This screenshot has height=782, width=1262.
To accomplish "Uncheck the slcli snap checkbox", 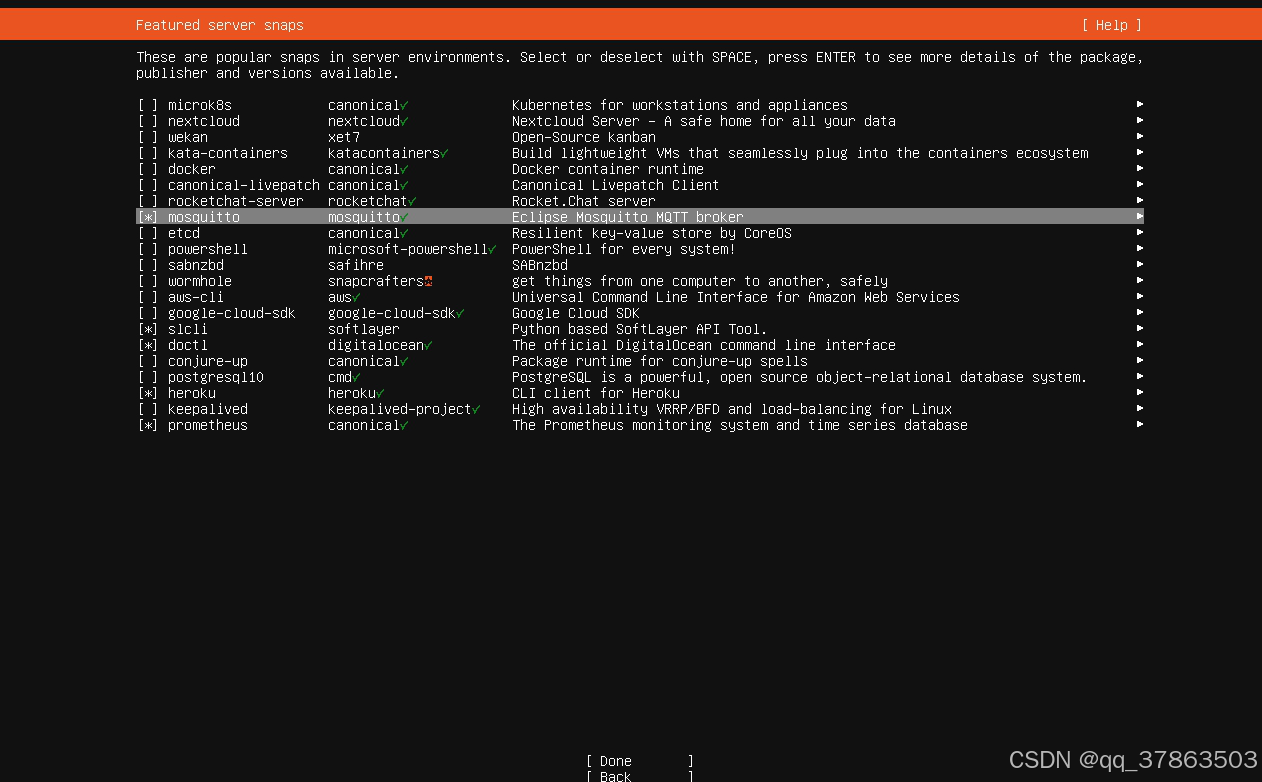I will (x=148, y=329).
